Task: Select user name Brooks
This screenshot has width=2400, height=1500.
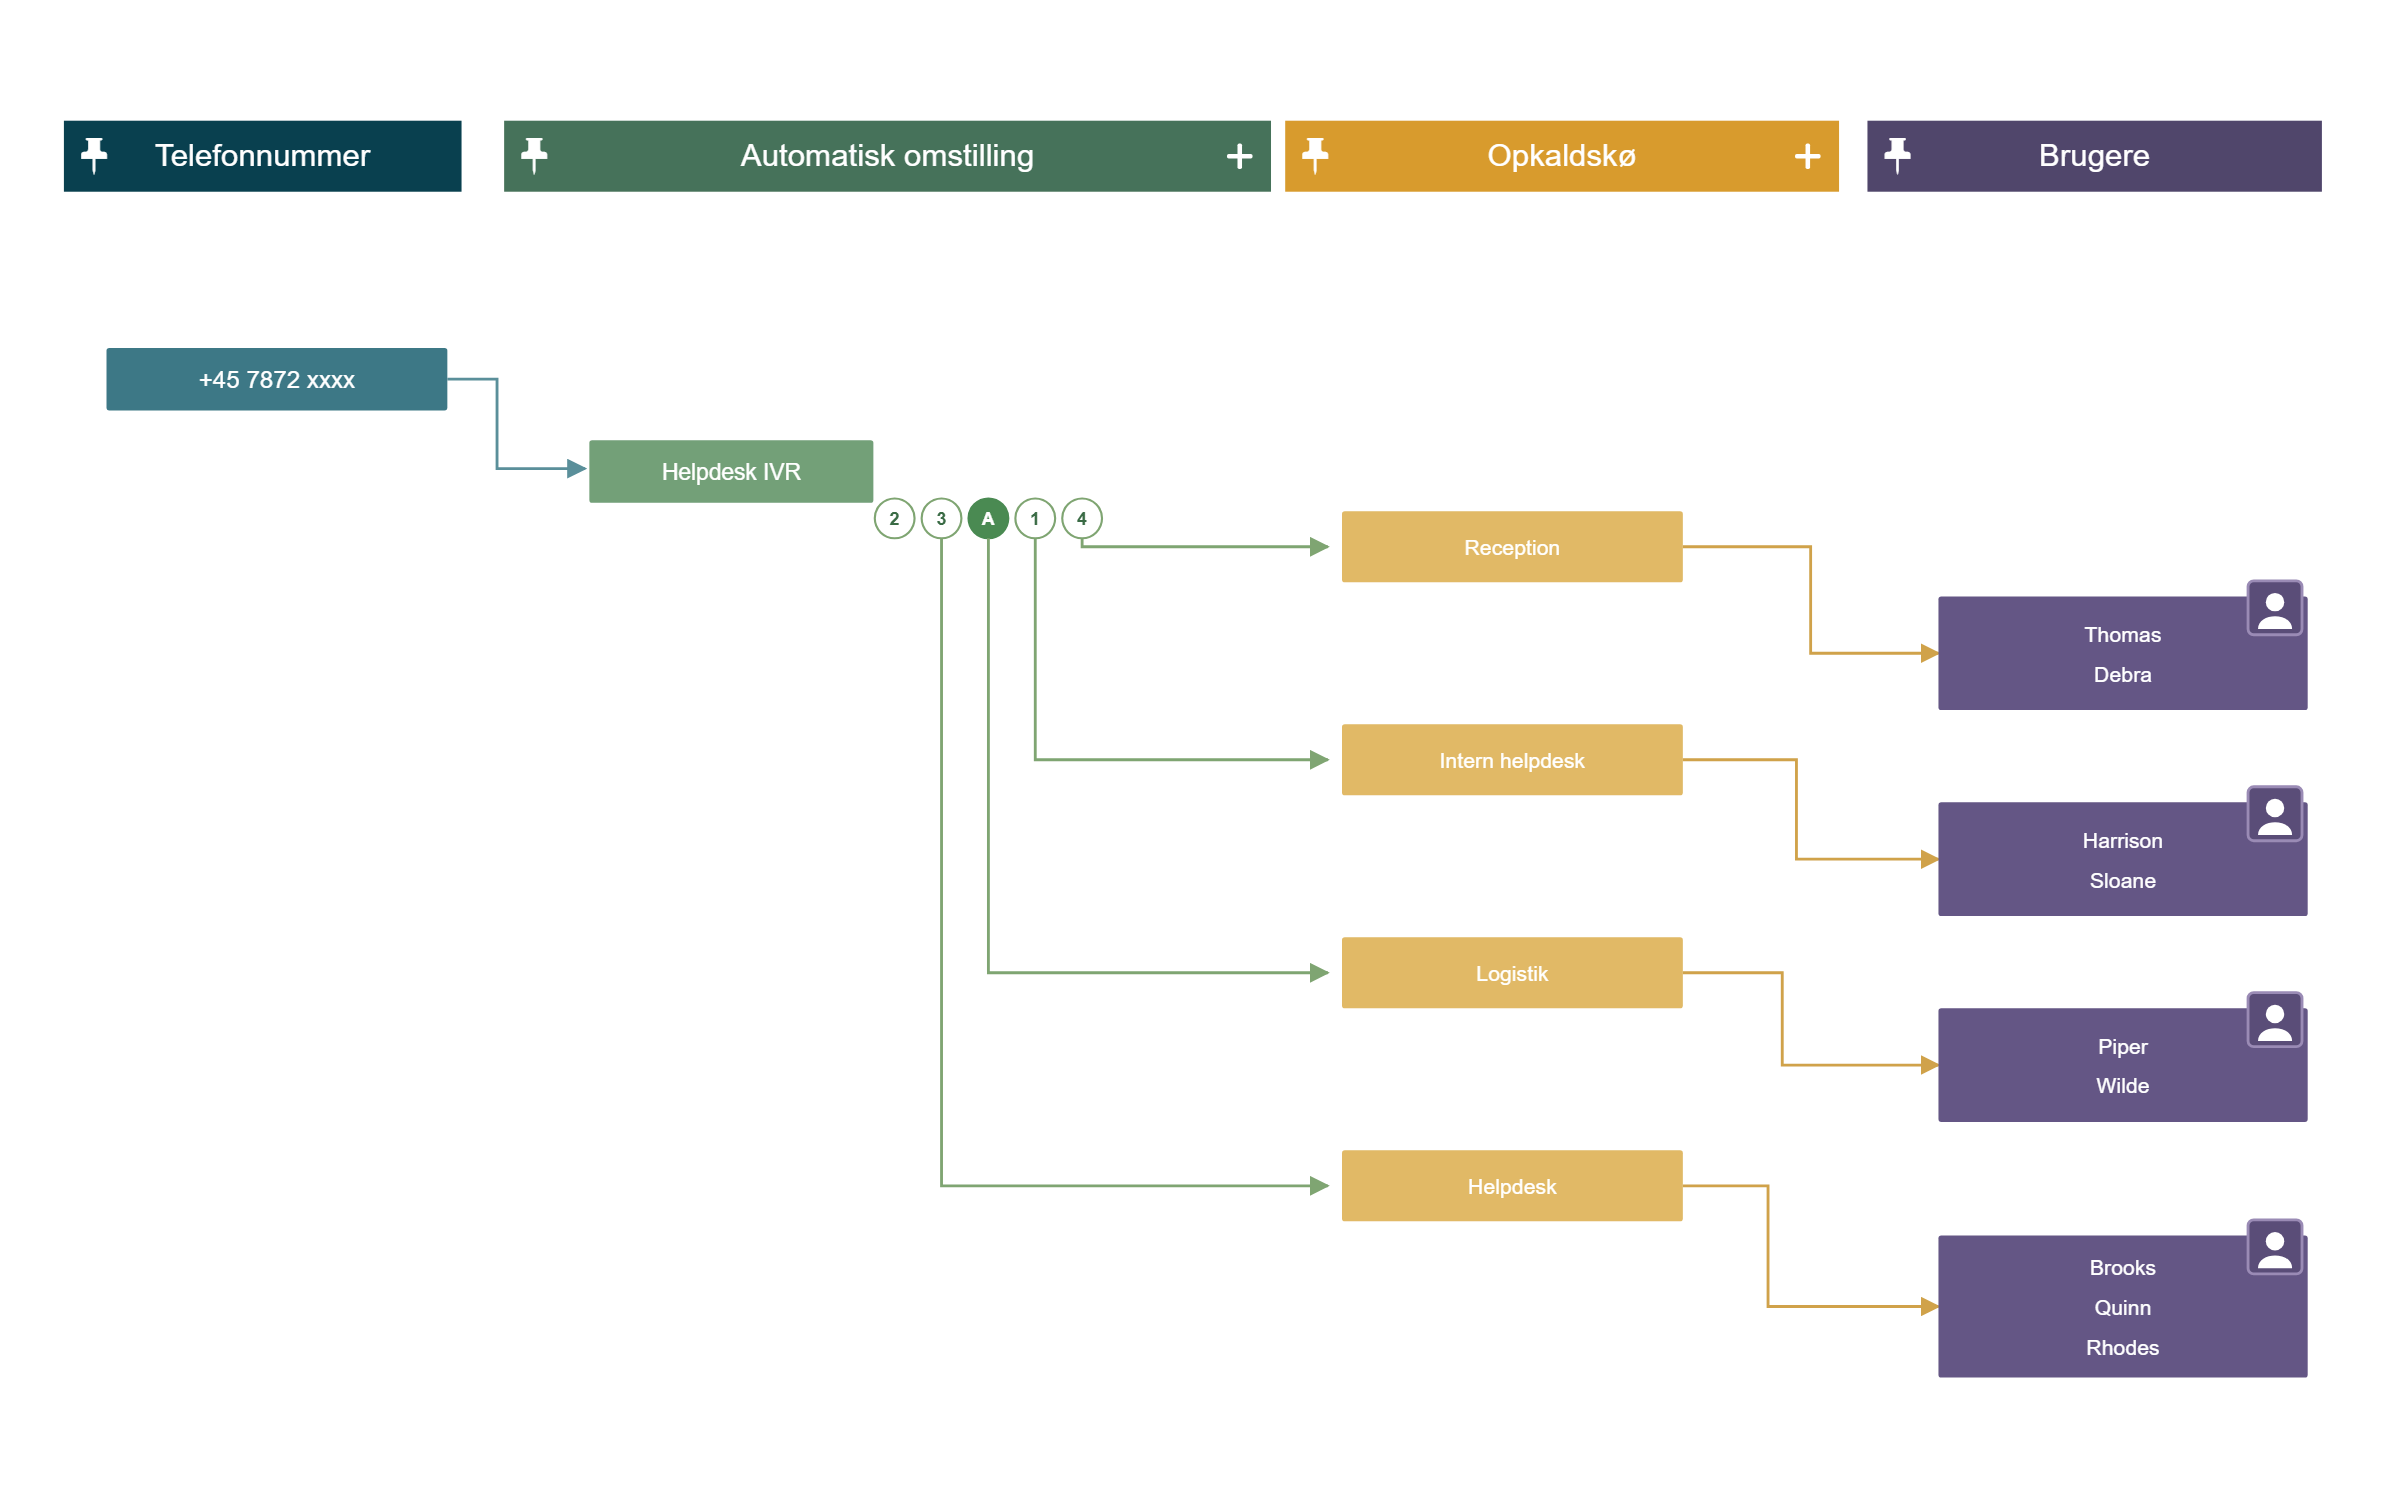Action: [2122, 1268]
